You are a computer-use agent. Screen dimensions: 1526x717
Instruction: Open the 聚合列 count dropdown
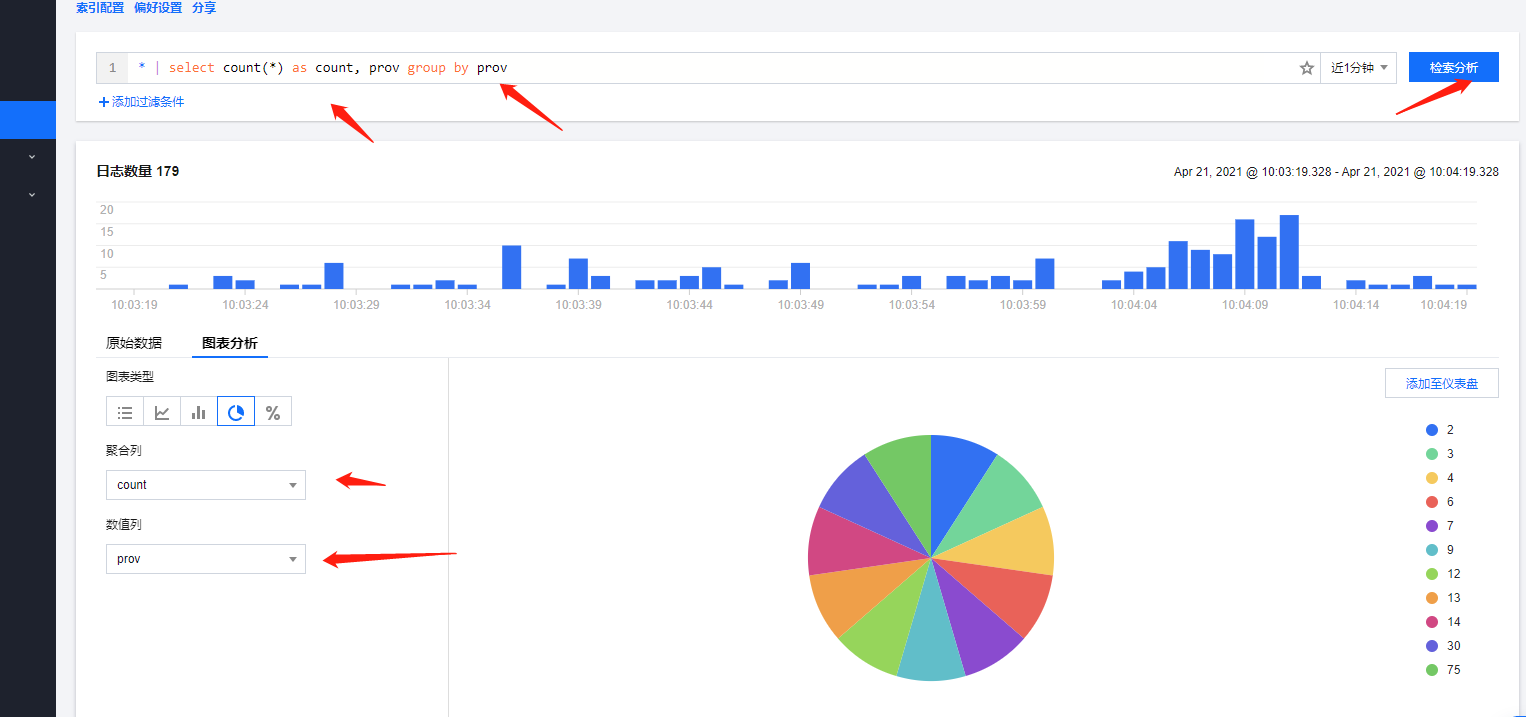click(206, 485)
